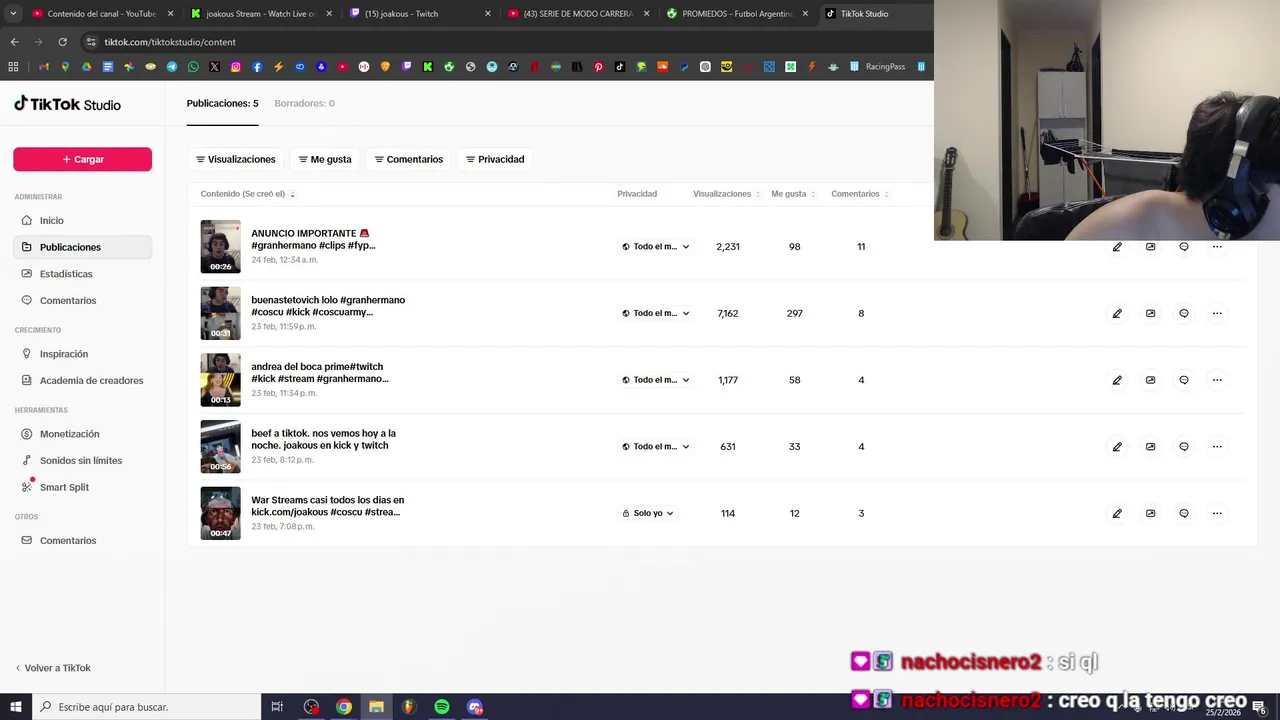
Task: Open the Solo yo privacy dropdown
Action: [648, 513]
